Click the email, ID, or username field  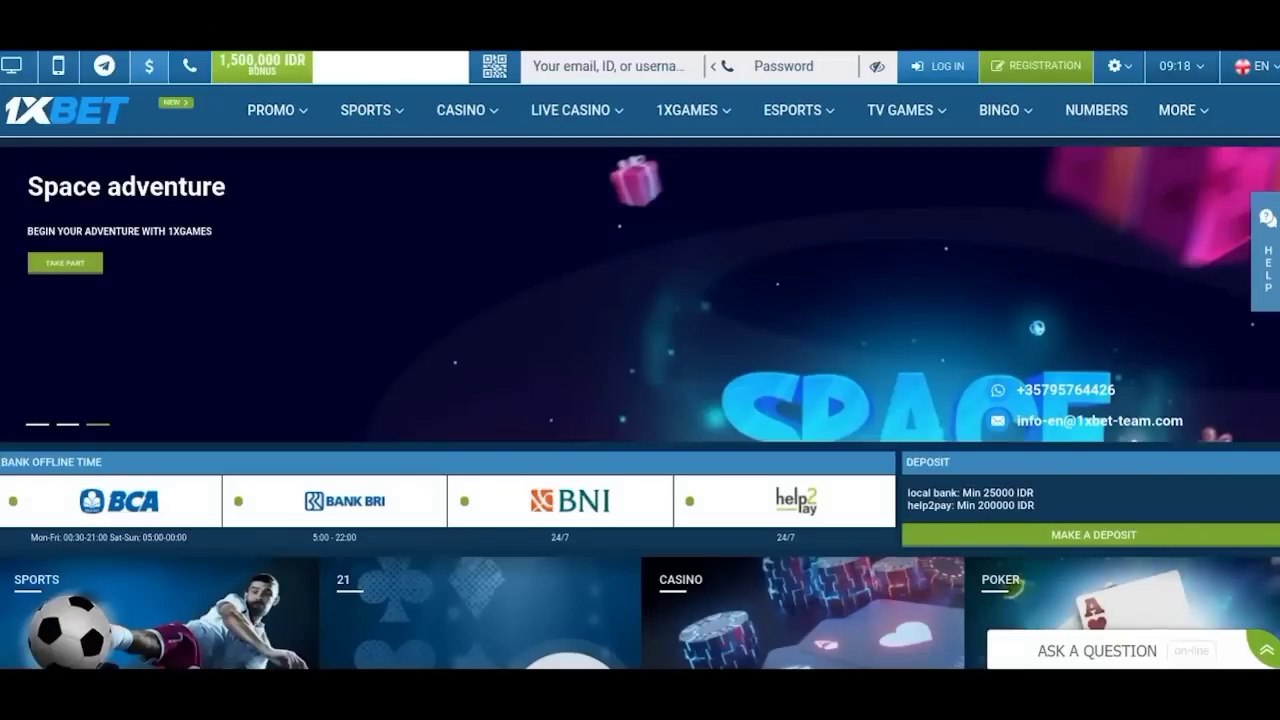610,66
